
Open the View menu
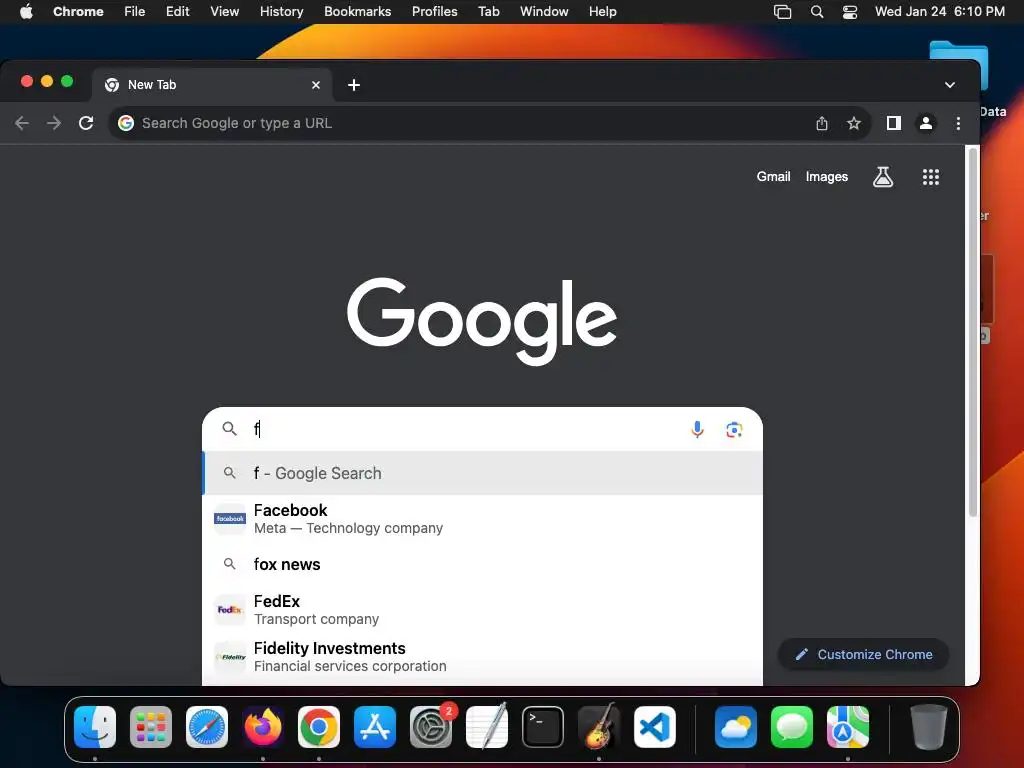coord(225,12)
